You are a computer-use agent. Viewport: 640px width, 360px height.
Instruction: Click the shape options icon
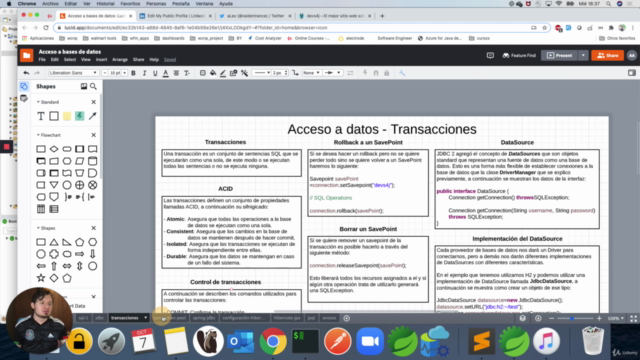pos(233,73)
